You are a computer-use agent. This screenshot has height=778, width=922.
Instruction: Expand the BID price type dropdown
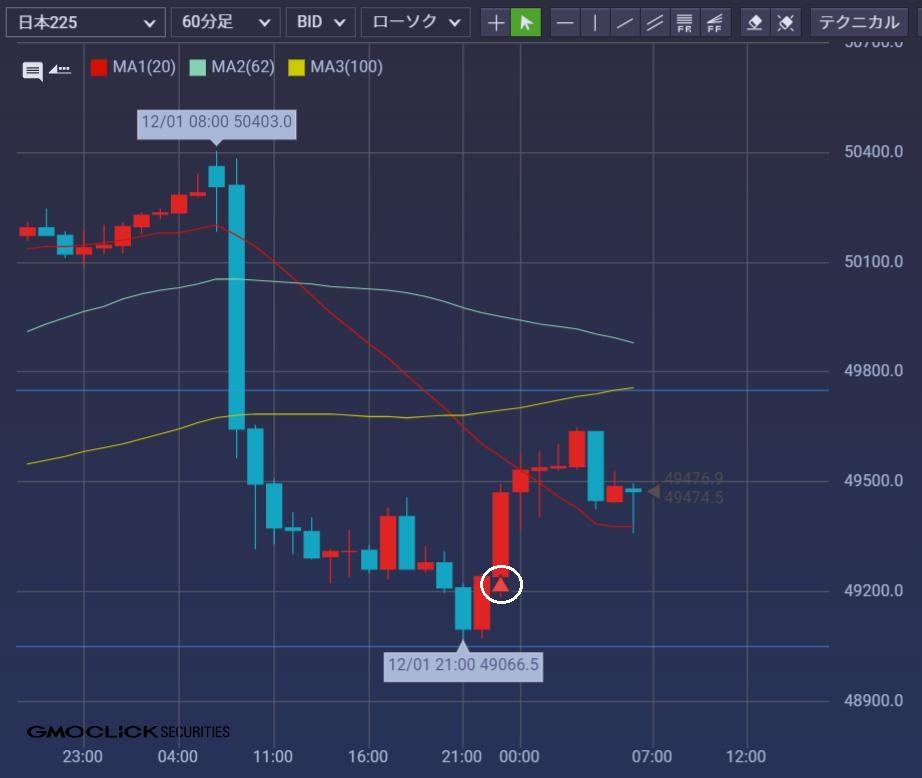[320, 22]
